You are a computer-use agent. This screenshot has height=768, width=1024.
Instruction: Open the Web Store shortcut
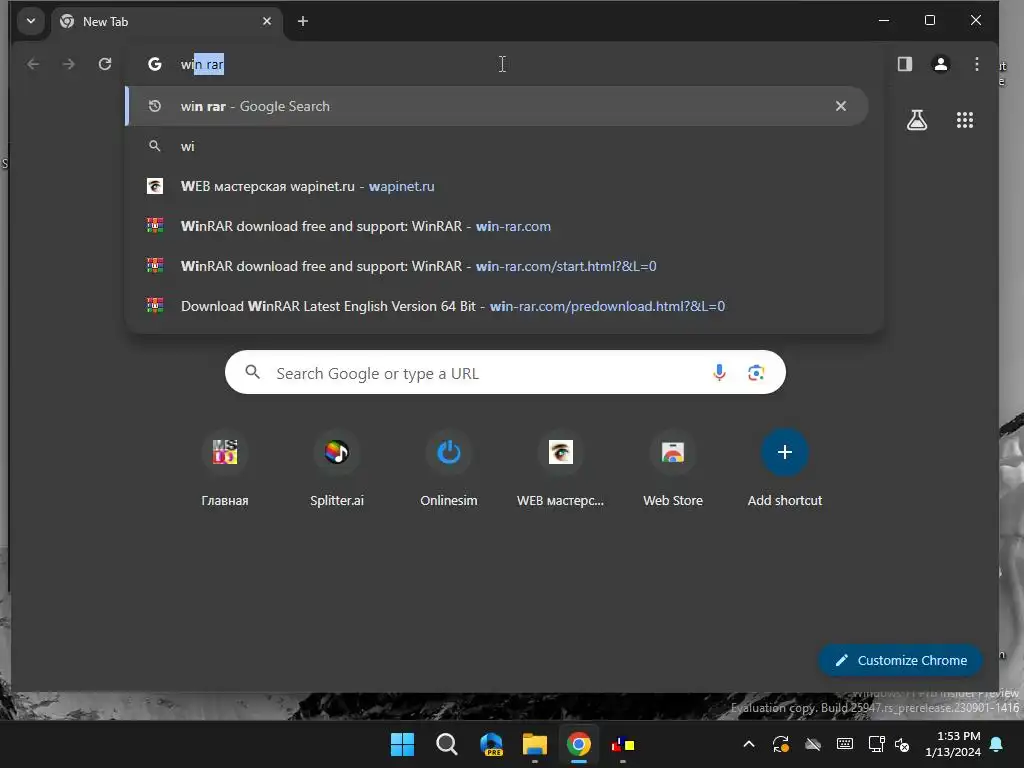(673, 469)
